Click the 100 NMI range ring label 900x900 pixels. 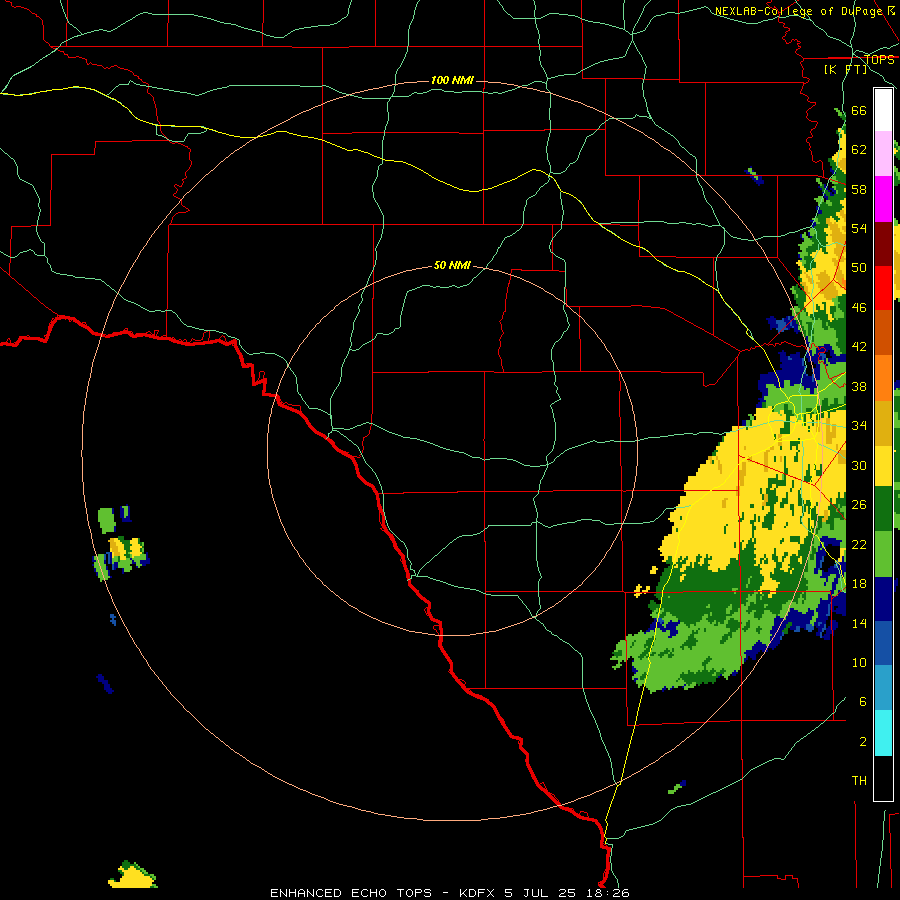click(452, 80)
